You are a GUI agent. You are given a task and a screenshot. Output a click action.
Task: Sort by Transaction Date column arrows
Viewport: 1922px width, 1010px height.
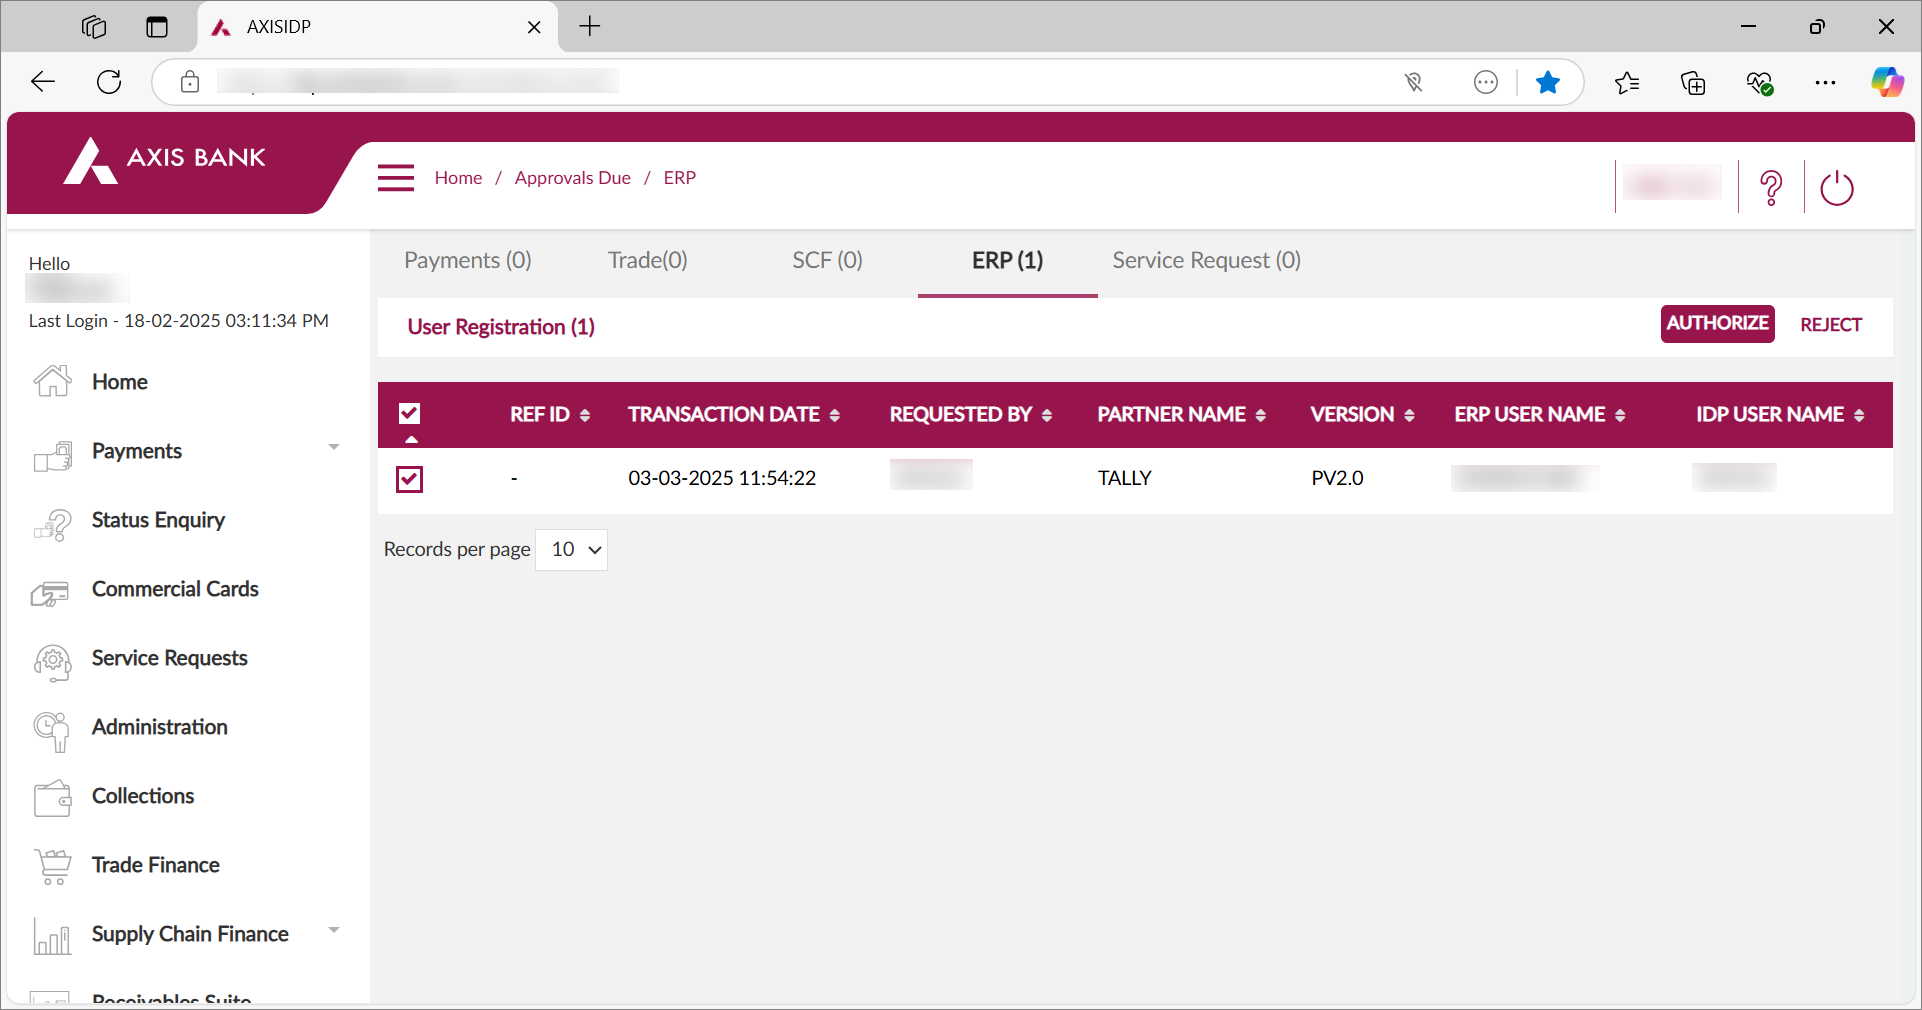click(835, 415)
